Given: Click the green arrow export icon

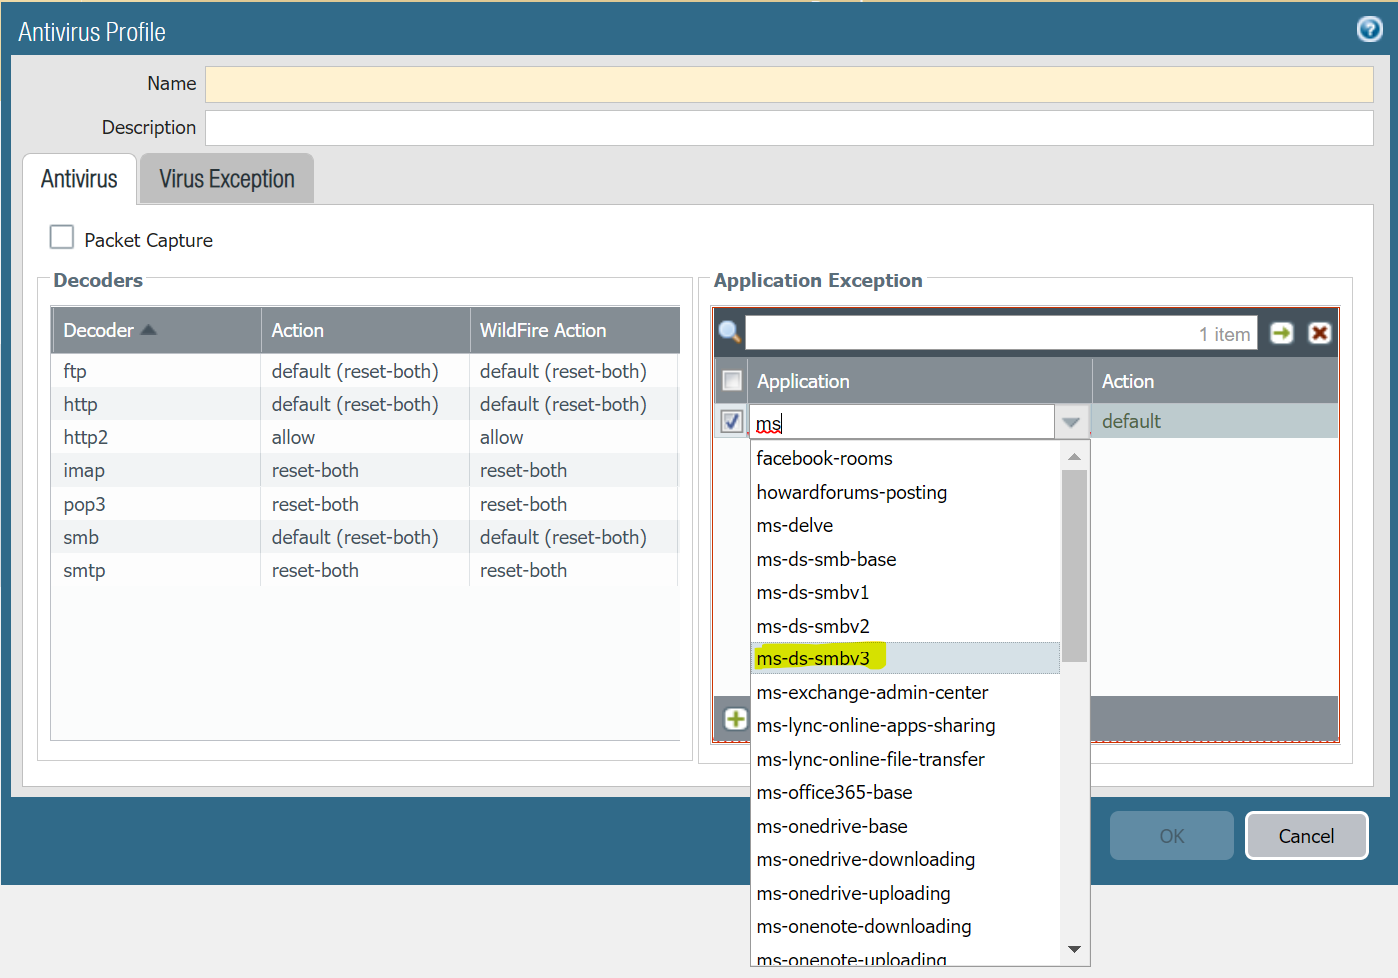Looking at the screenshot, I should (1281, 333).
